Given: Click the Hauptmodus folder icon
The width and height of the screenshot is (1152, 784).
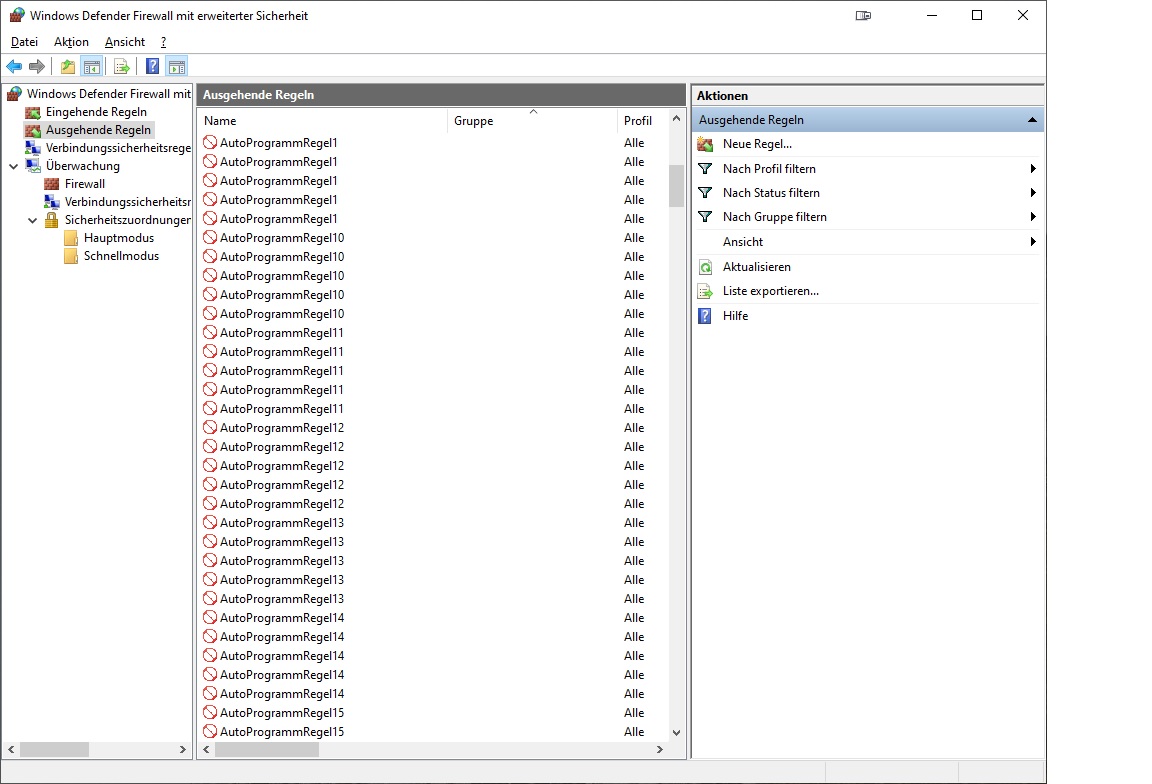Looking at the screenshot, I should point(71,238).
